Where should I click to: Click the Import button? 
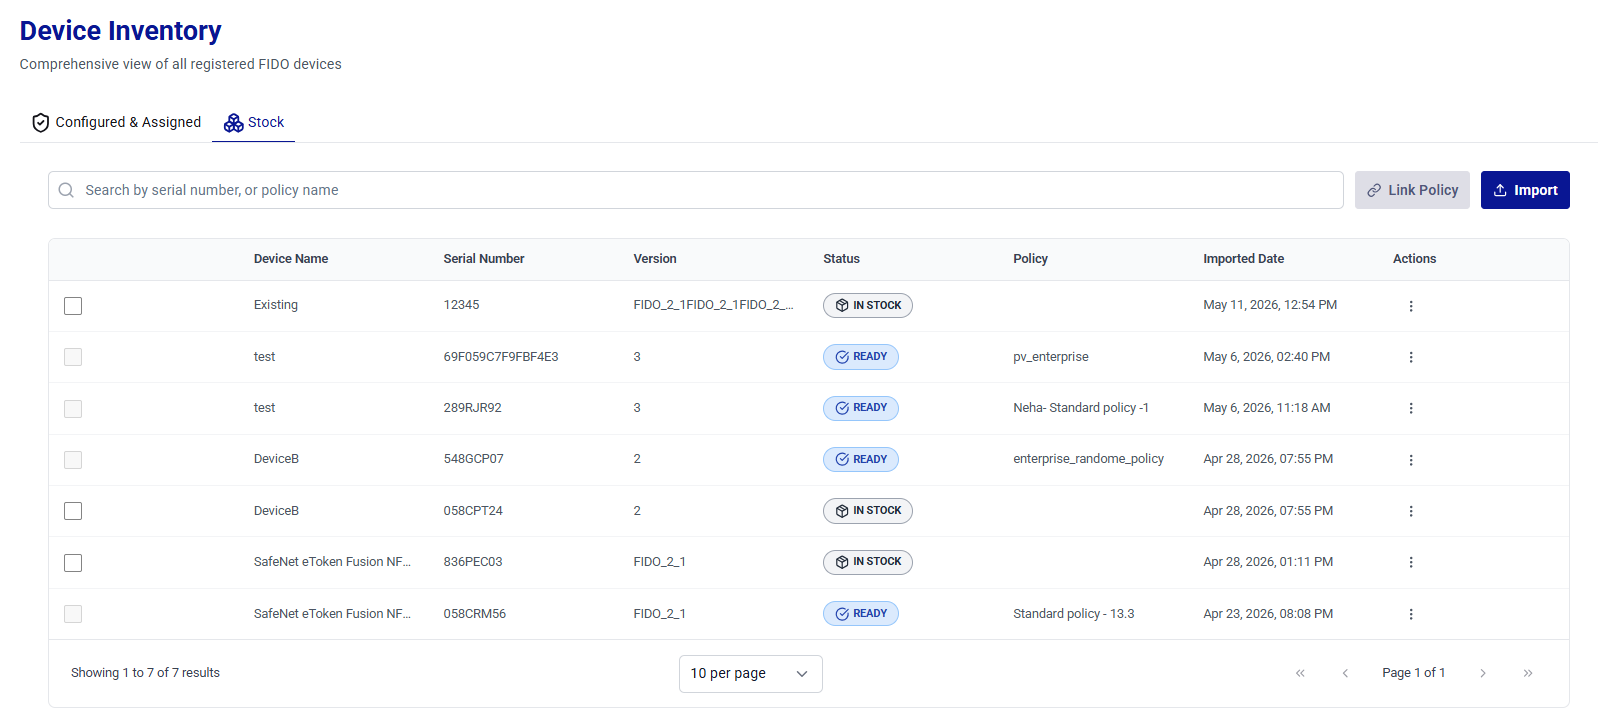click(1525, 190)
